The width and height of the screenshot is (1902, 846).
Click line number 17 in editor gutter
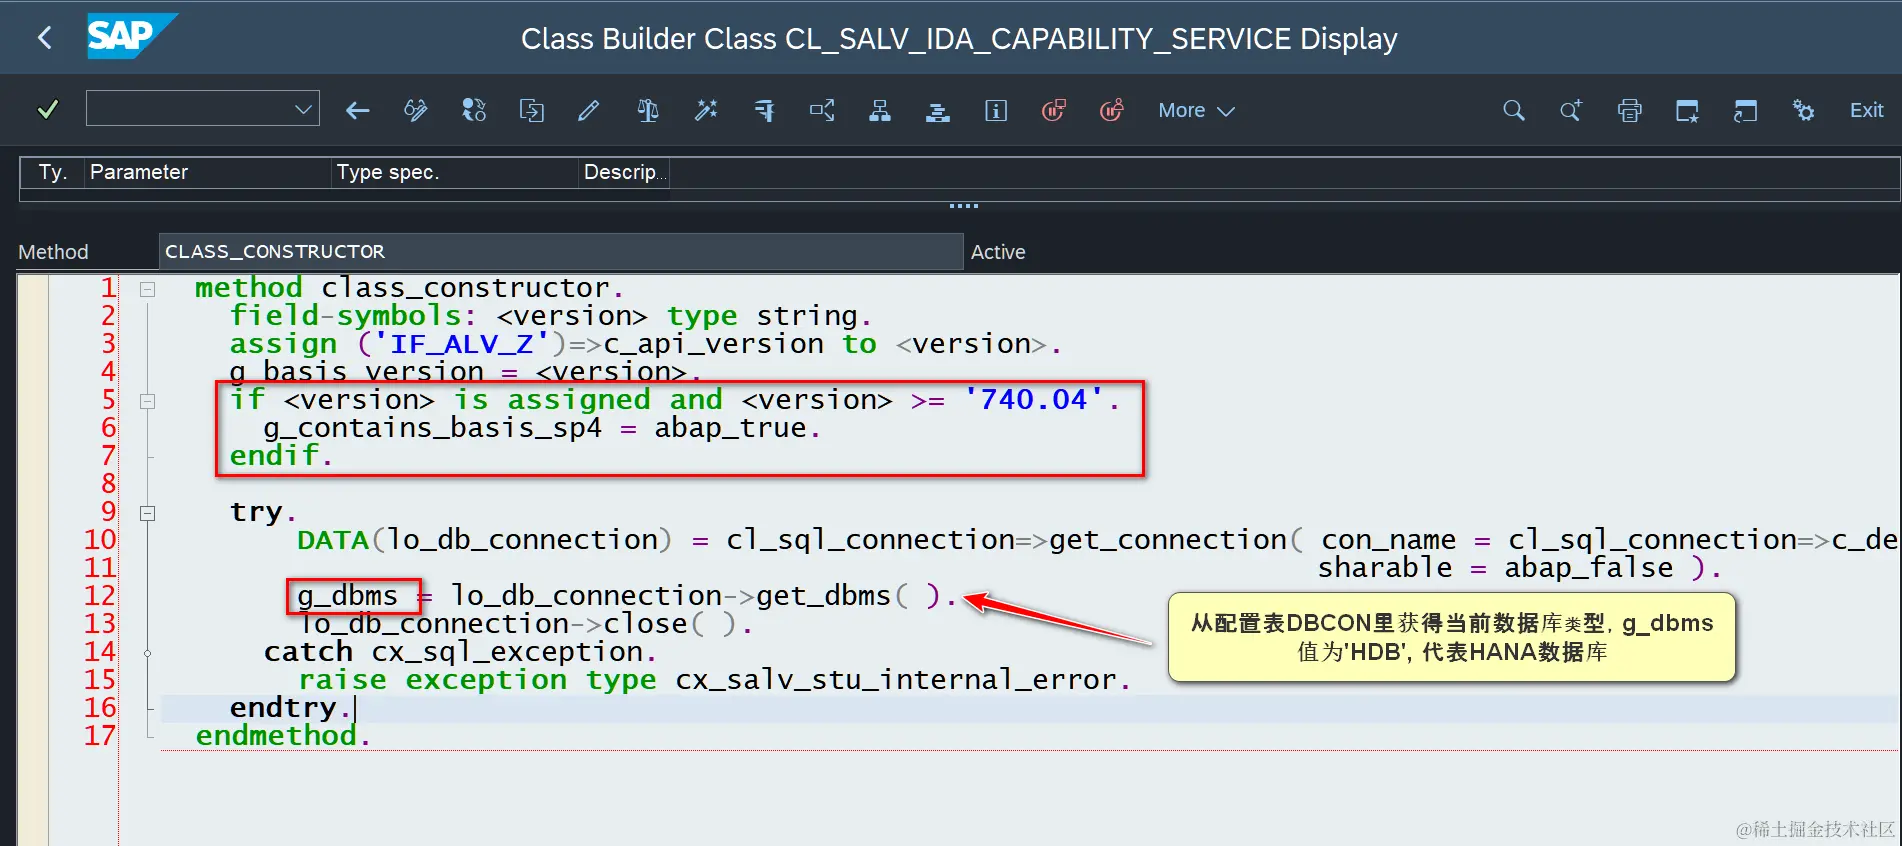click(x=99, y=735)
